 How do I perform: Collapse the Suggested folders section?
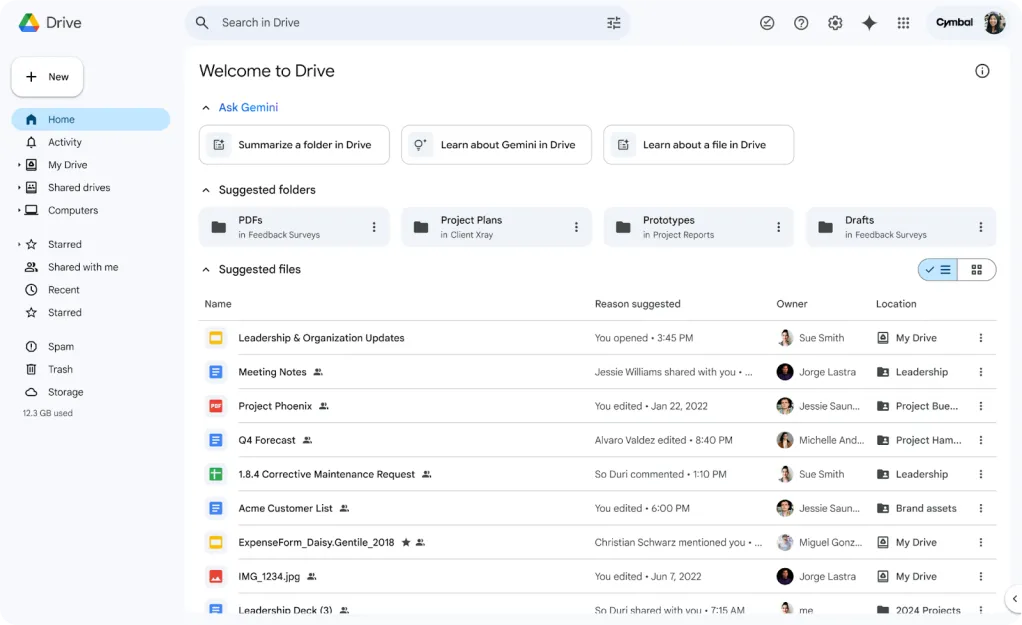[x=206, y=190]
